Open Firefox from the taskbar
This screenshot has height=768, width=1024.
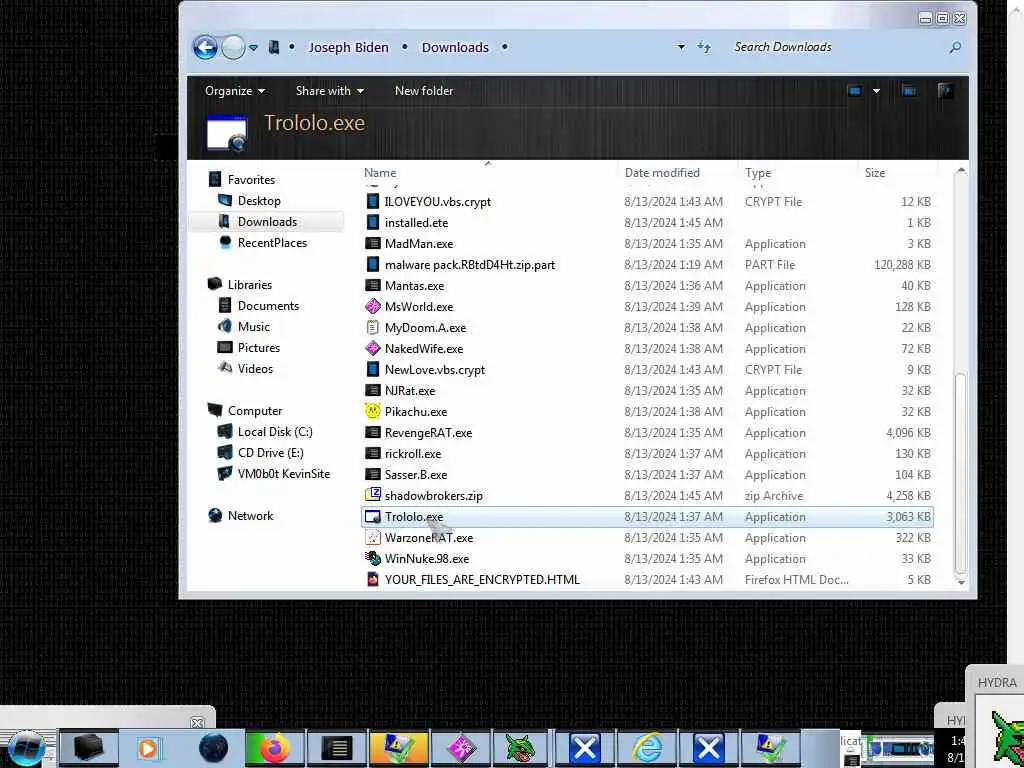pyautogui.click(x=275, y=748)
